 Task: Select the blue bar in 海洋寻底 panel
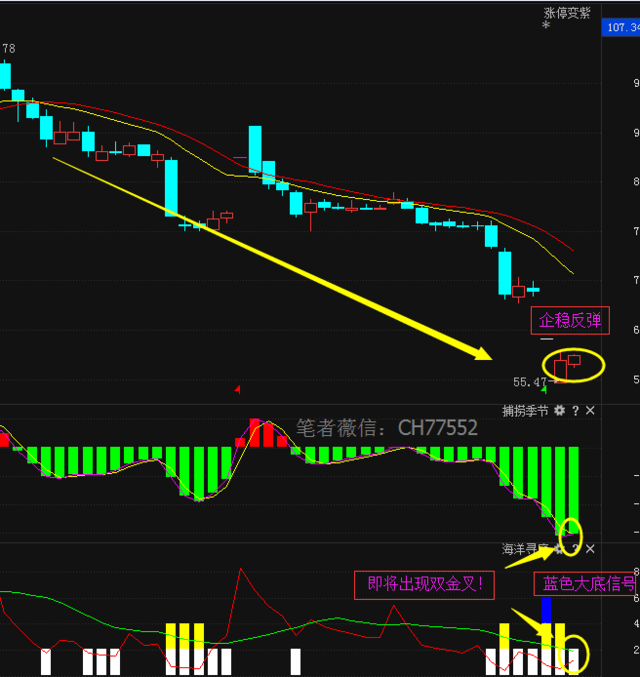pos(546,610)
